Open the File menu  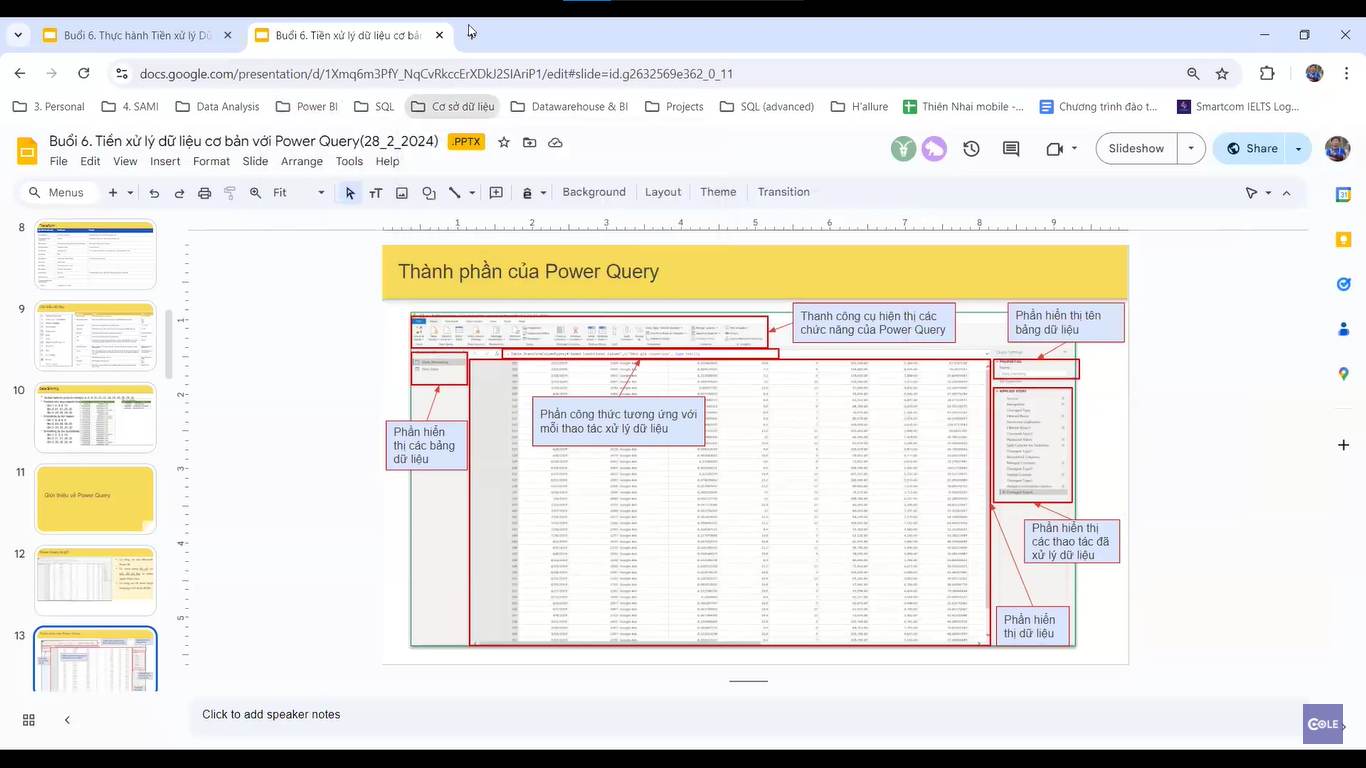click(58, 161)
